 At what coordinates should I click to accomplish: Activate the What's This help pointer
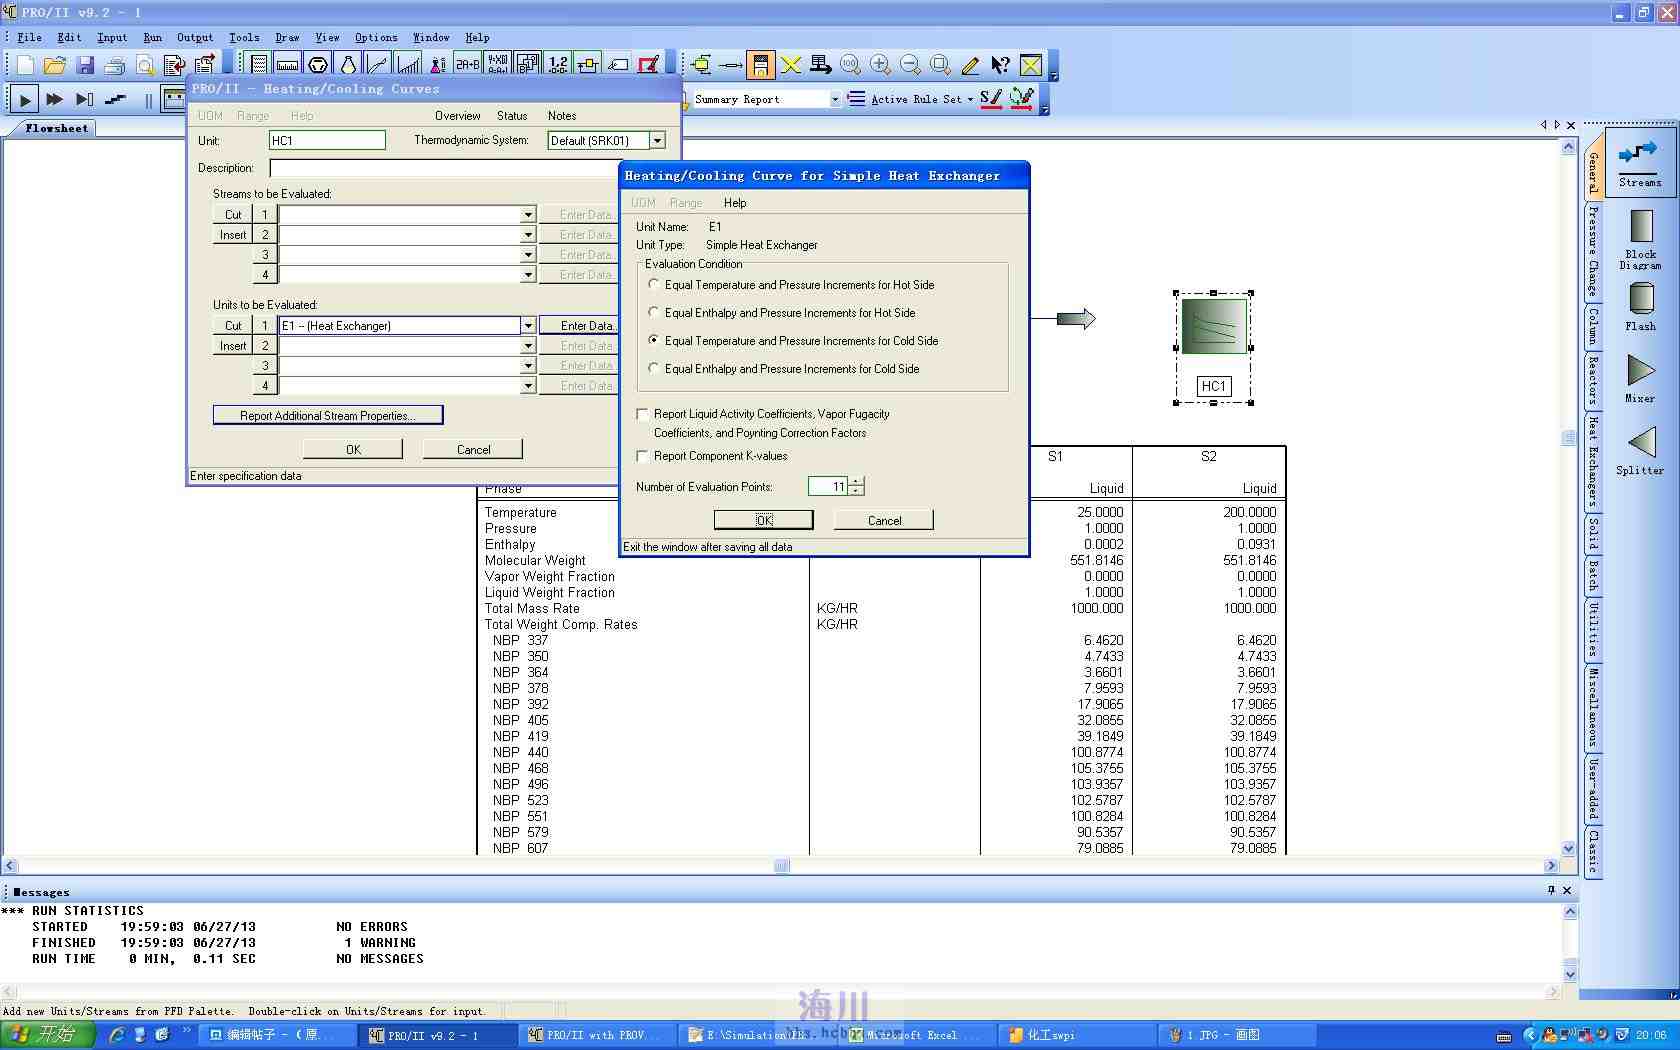point(1000,65)
